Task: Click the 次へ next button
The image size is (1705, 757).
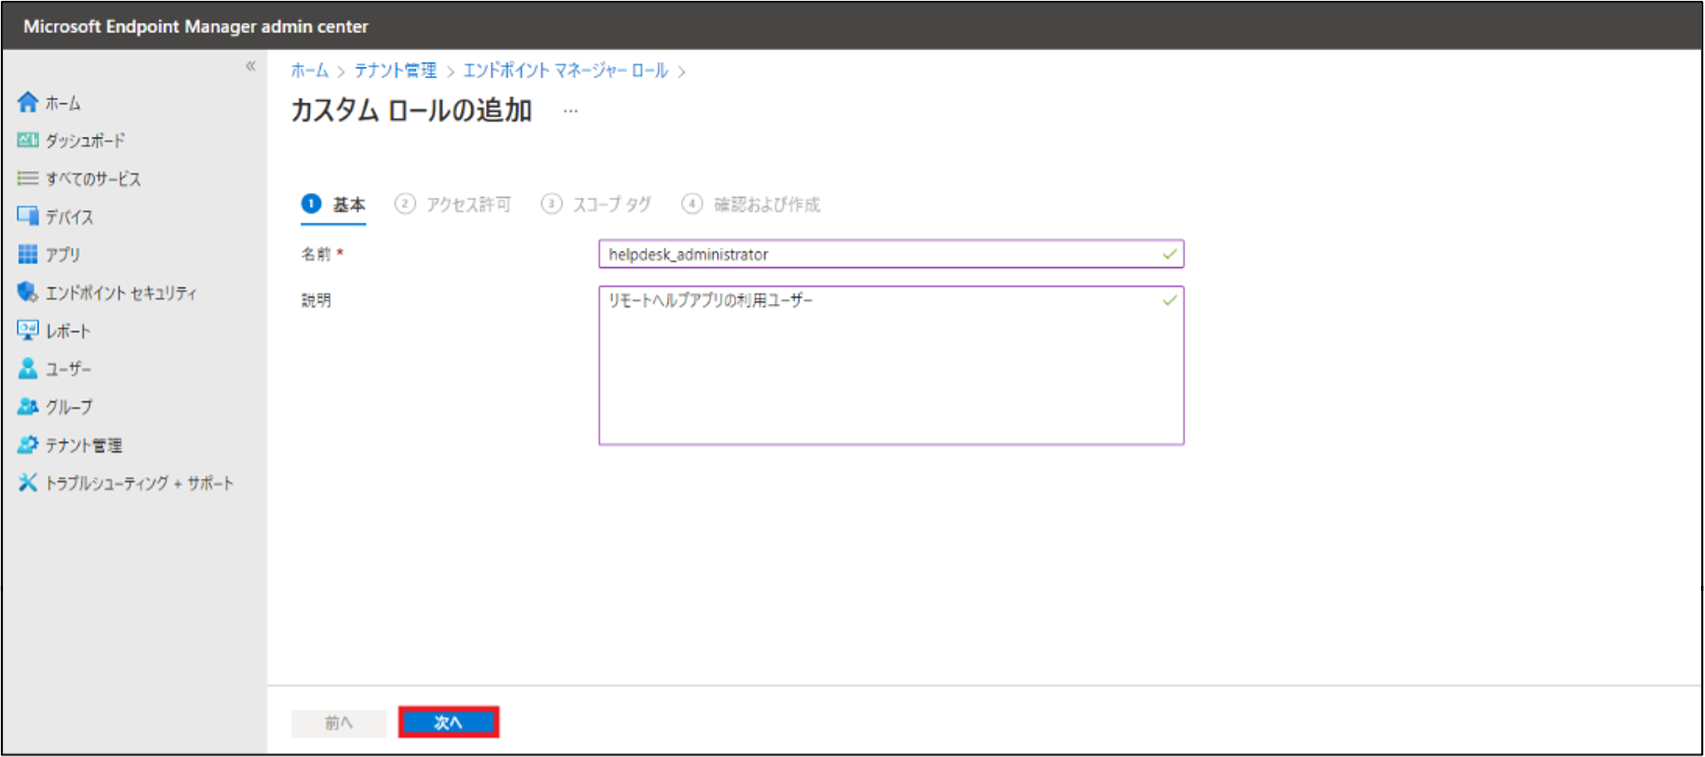Action: tap(449, 723)
